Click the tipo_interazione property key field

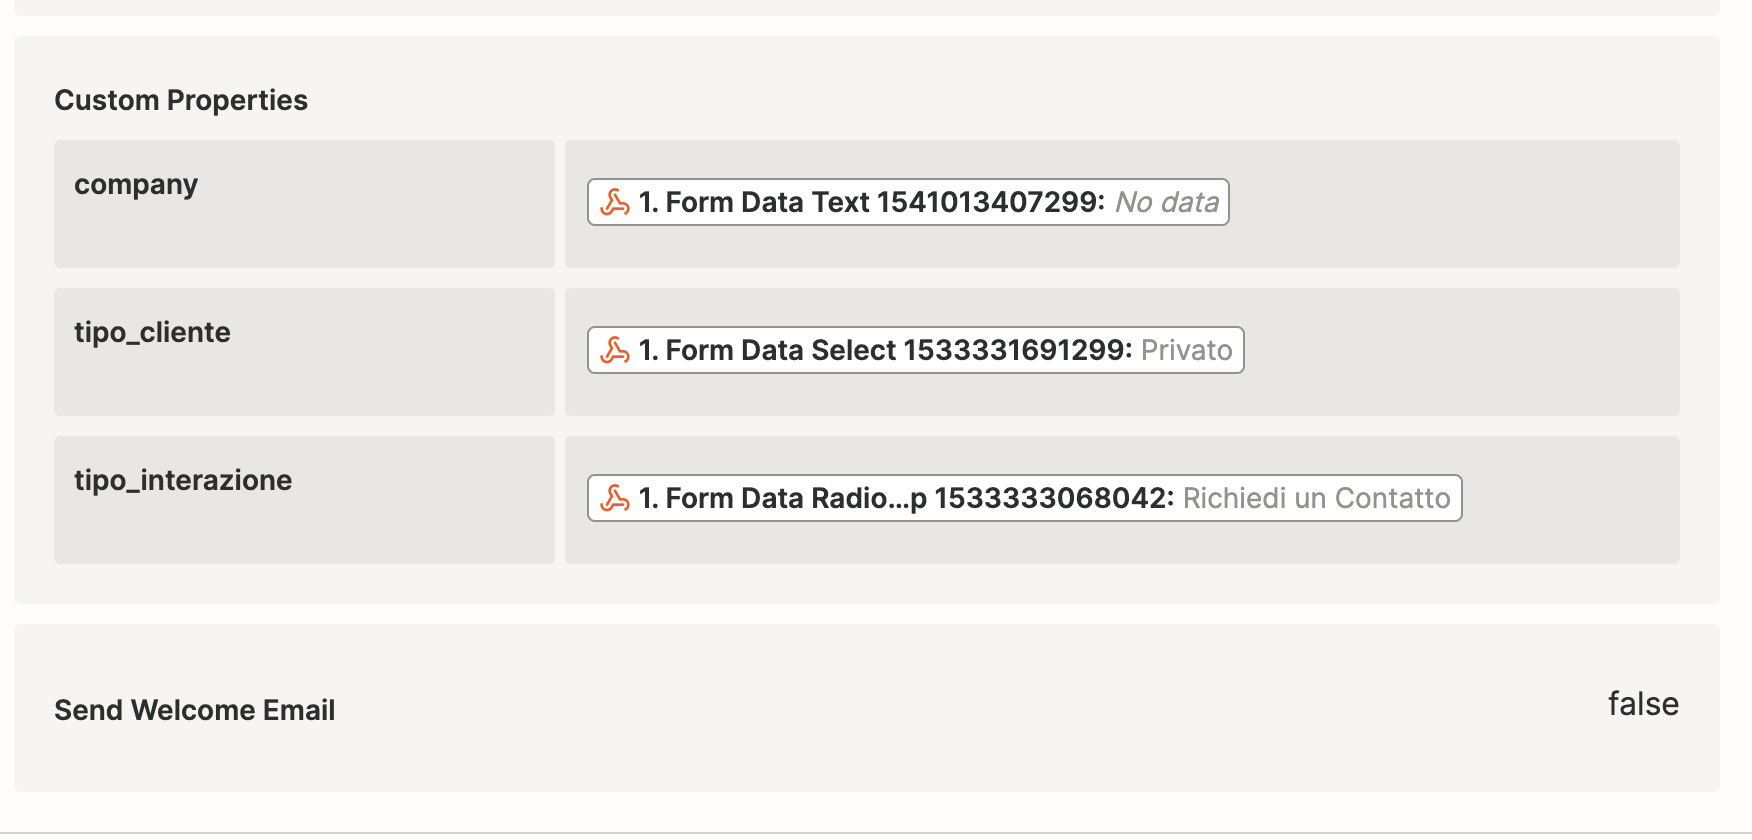304,500
